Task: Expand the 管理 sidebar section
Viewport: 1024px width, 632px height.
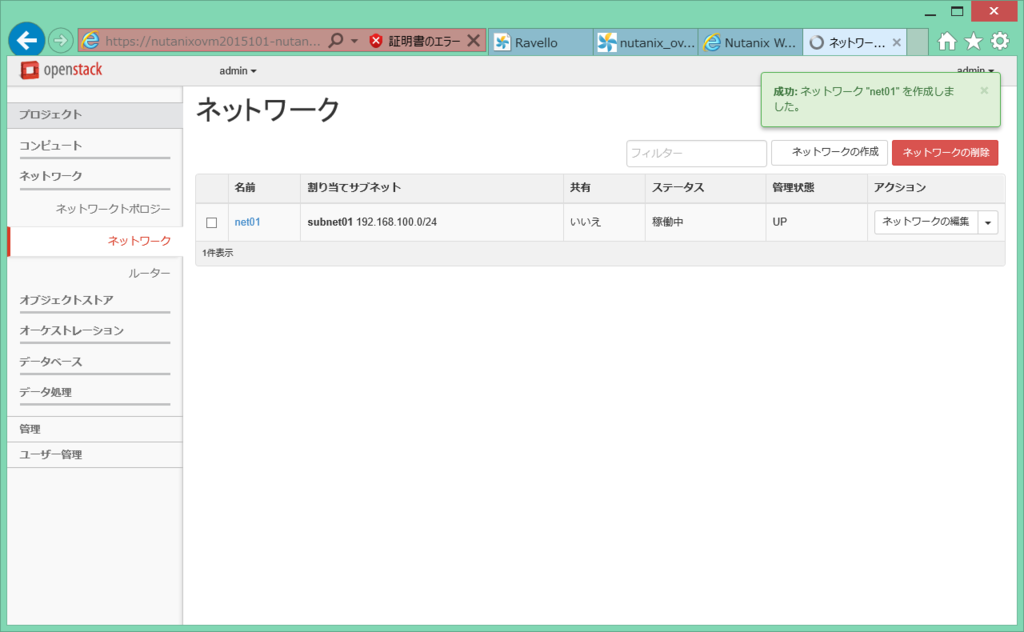Action: [95, 429]
